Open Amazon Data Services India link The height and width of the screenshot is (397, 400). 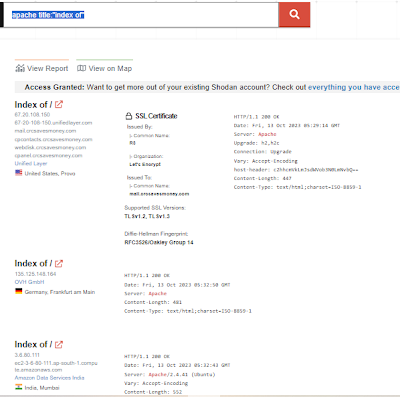click(49, 378)
